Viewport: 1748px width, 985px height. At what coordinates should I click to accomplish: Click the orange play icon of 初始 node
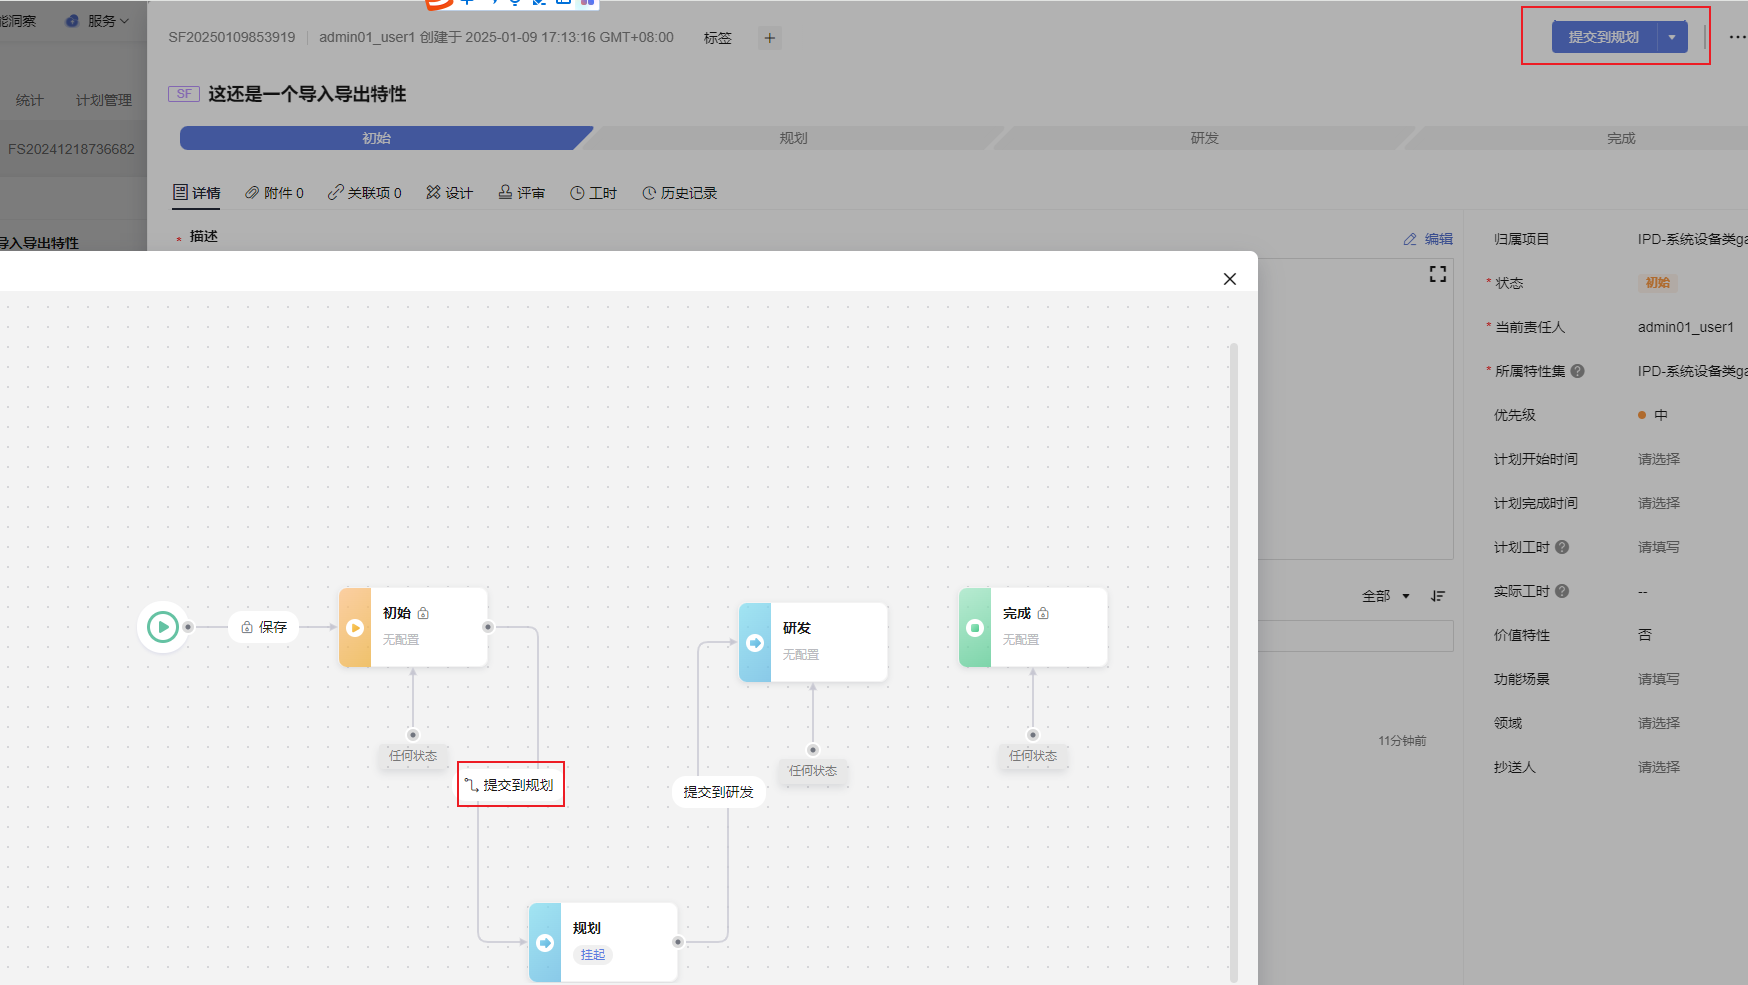pos(355,628)
